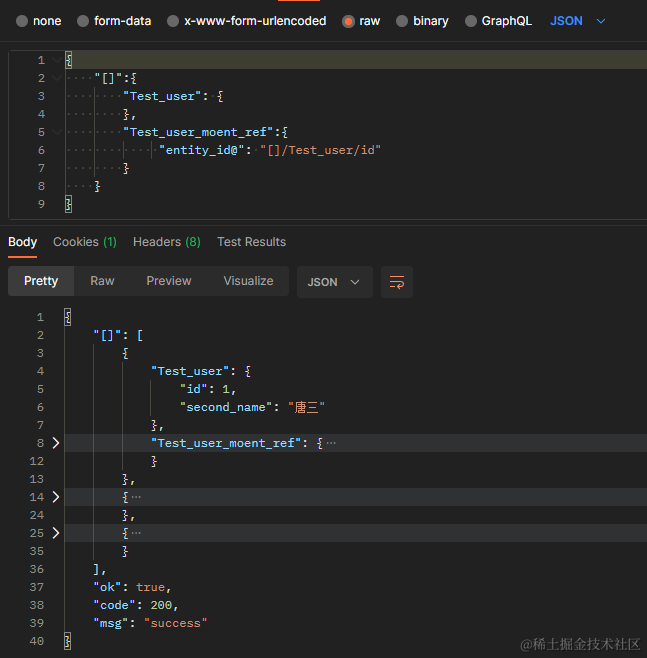Click the "msg": "success" line

[x=150, y=624]
